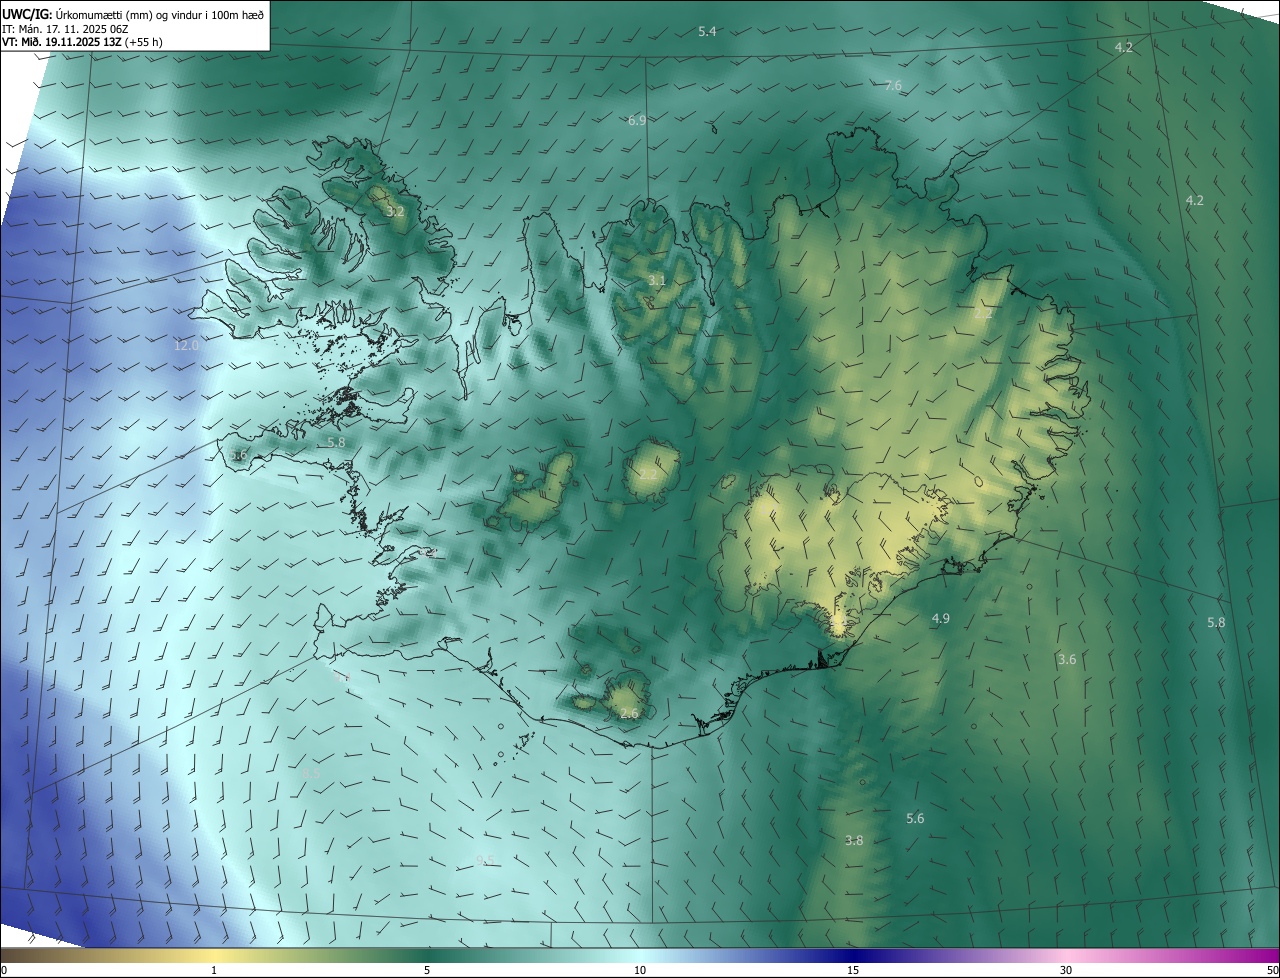This screenshot has height=978, width=1280.
Task: Click the 4.2 value in the top-right corner
Action: point(1124,48)
